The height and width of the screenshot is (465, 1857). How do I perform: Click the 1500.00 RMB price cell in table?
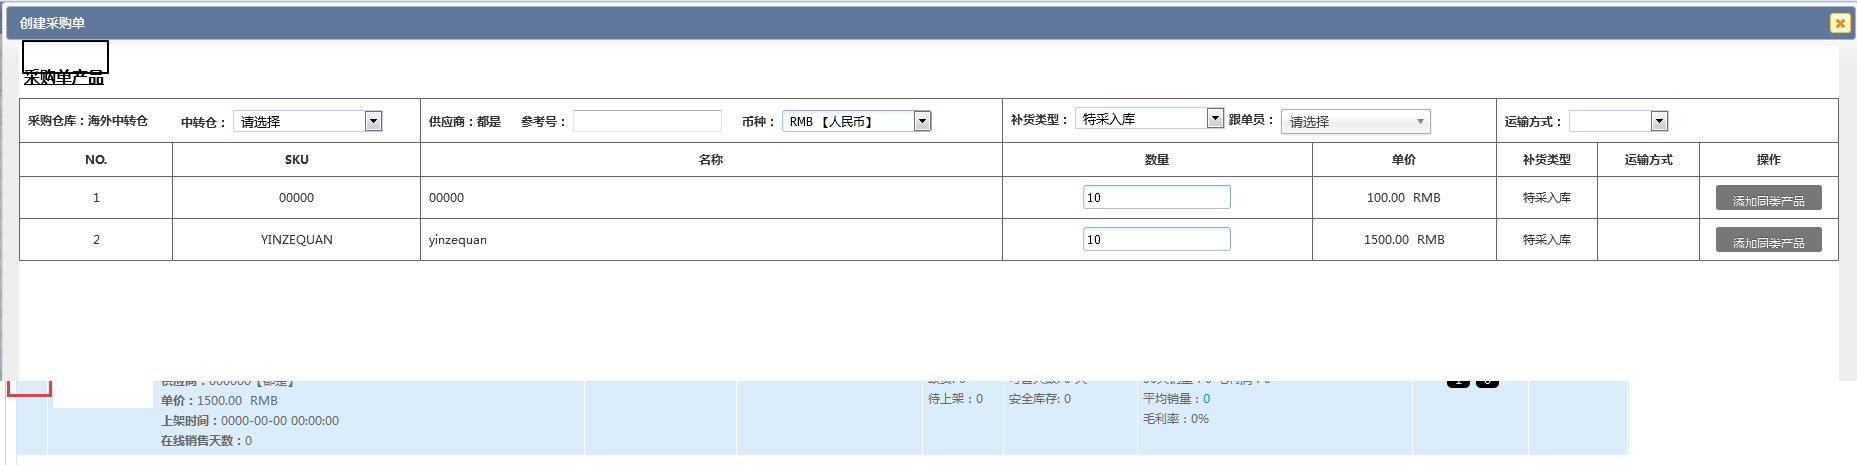1404,240
